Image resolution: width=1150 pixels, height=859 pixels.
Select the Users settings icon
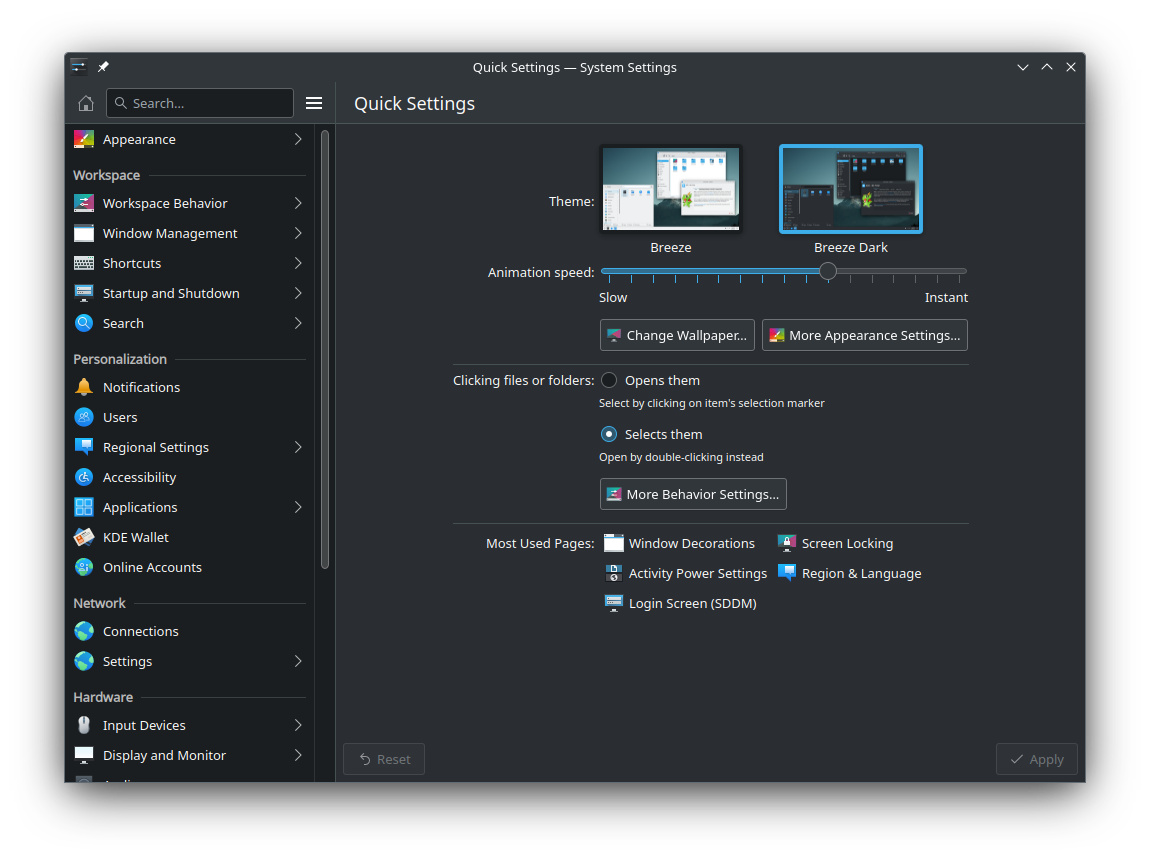85,417
